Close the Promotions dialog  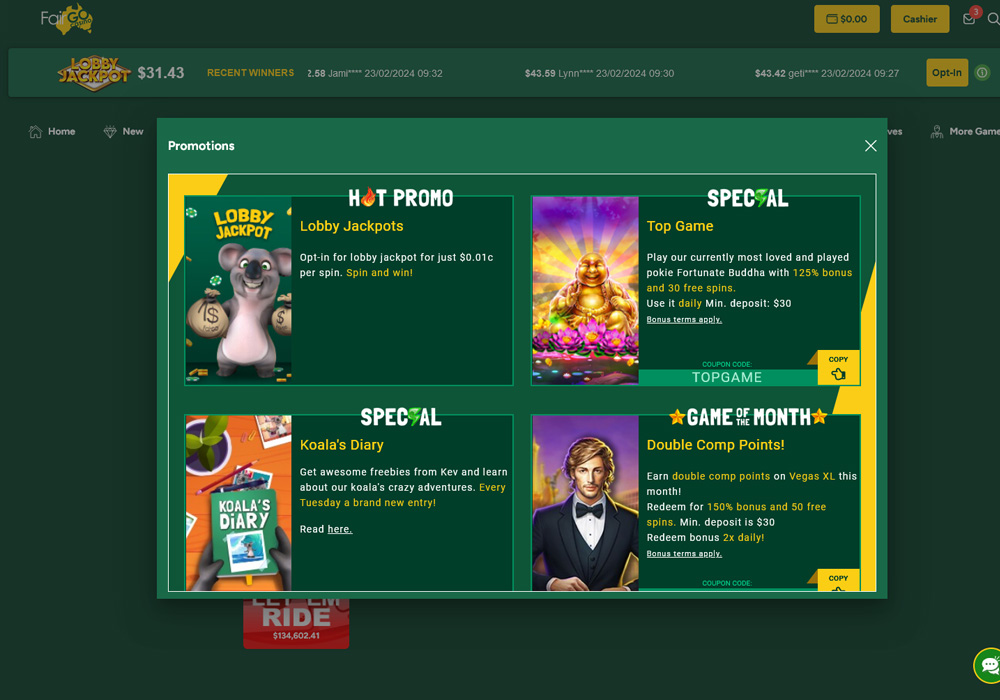pyautogui.click(x=871, y=146)
